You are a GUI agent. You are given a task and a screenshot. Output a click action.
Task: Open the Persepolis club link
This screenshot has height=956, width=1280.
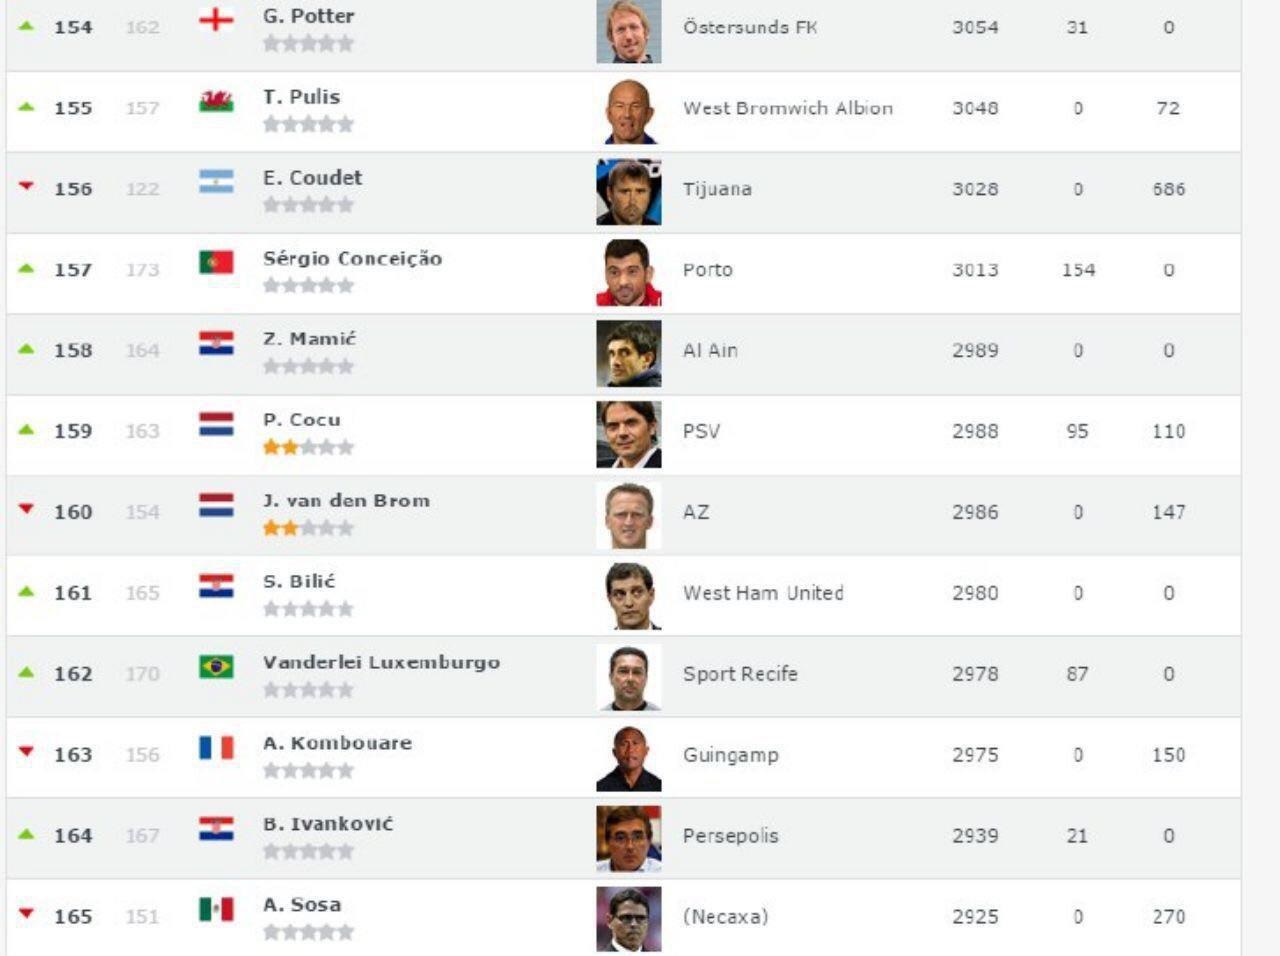[730, 836]
